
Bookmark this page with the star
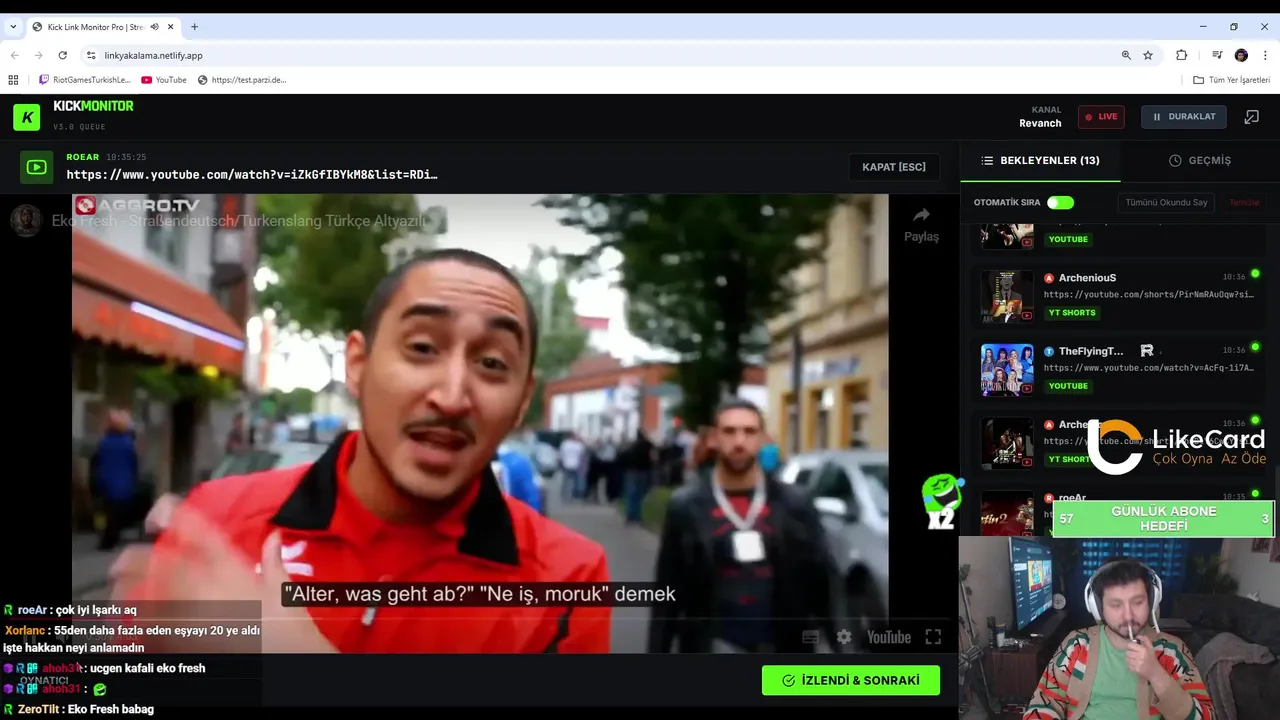(1148, 55)
